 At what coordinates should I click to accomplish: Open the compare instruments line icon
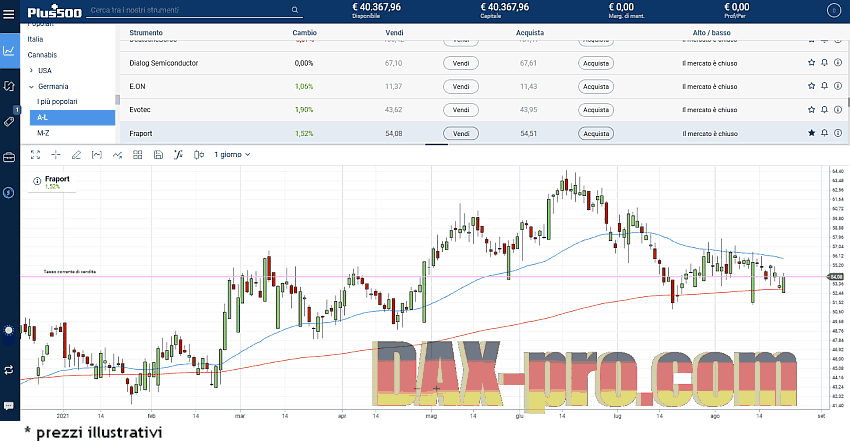coord(117,155)
